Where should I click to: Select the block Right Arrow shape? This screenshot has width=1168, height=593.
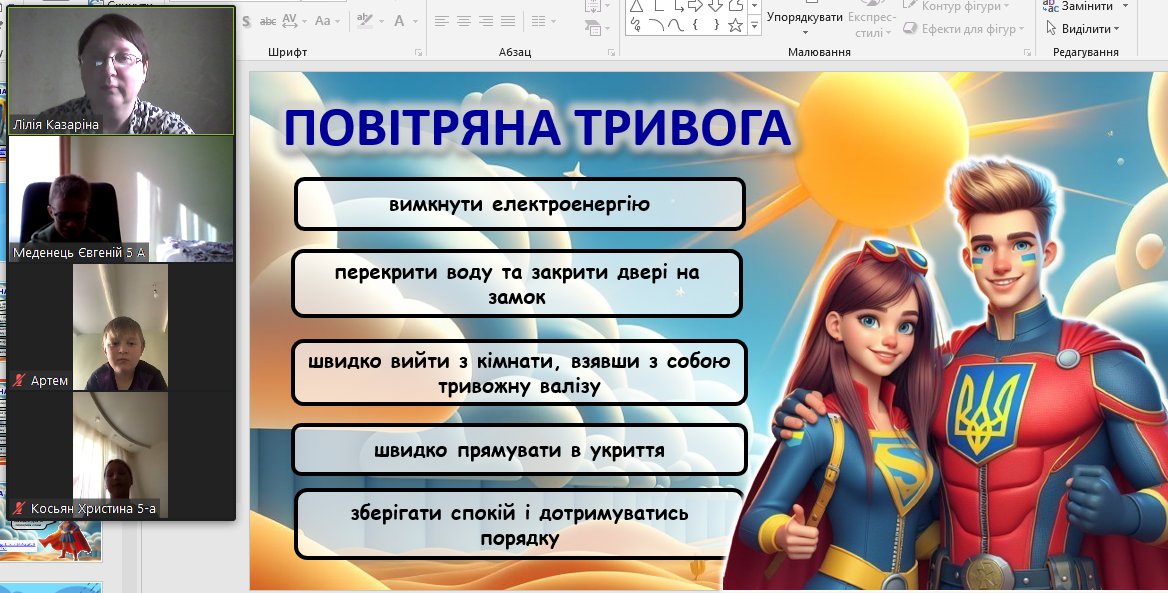(695, 6)
